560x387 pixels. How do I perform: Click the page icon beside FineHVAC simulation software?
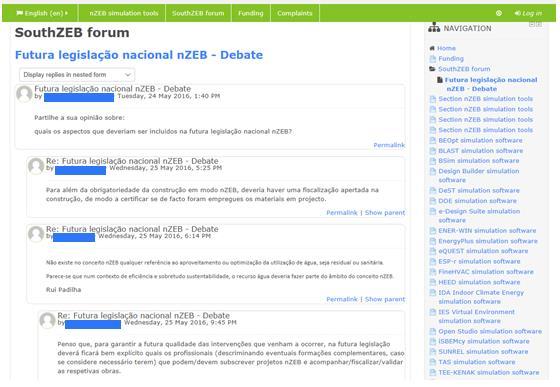click(433, 272)
